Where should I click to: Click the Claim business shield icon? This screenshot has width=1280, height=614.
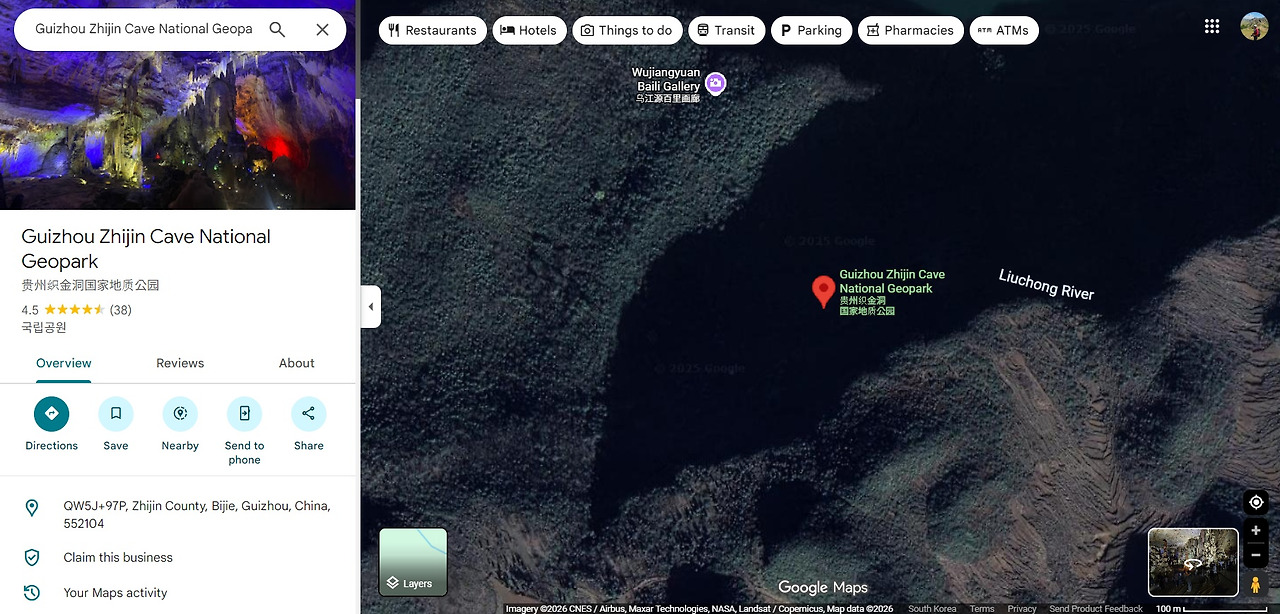tap(32, 558)
